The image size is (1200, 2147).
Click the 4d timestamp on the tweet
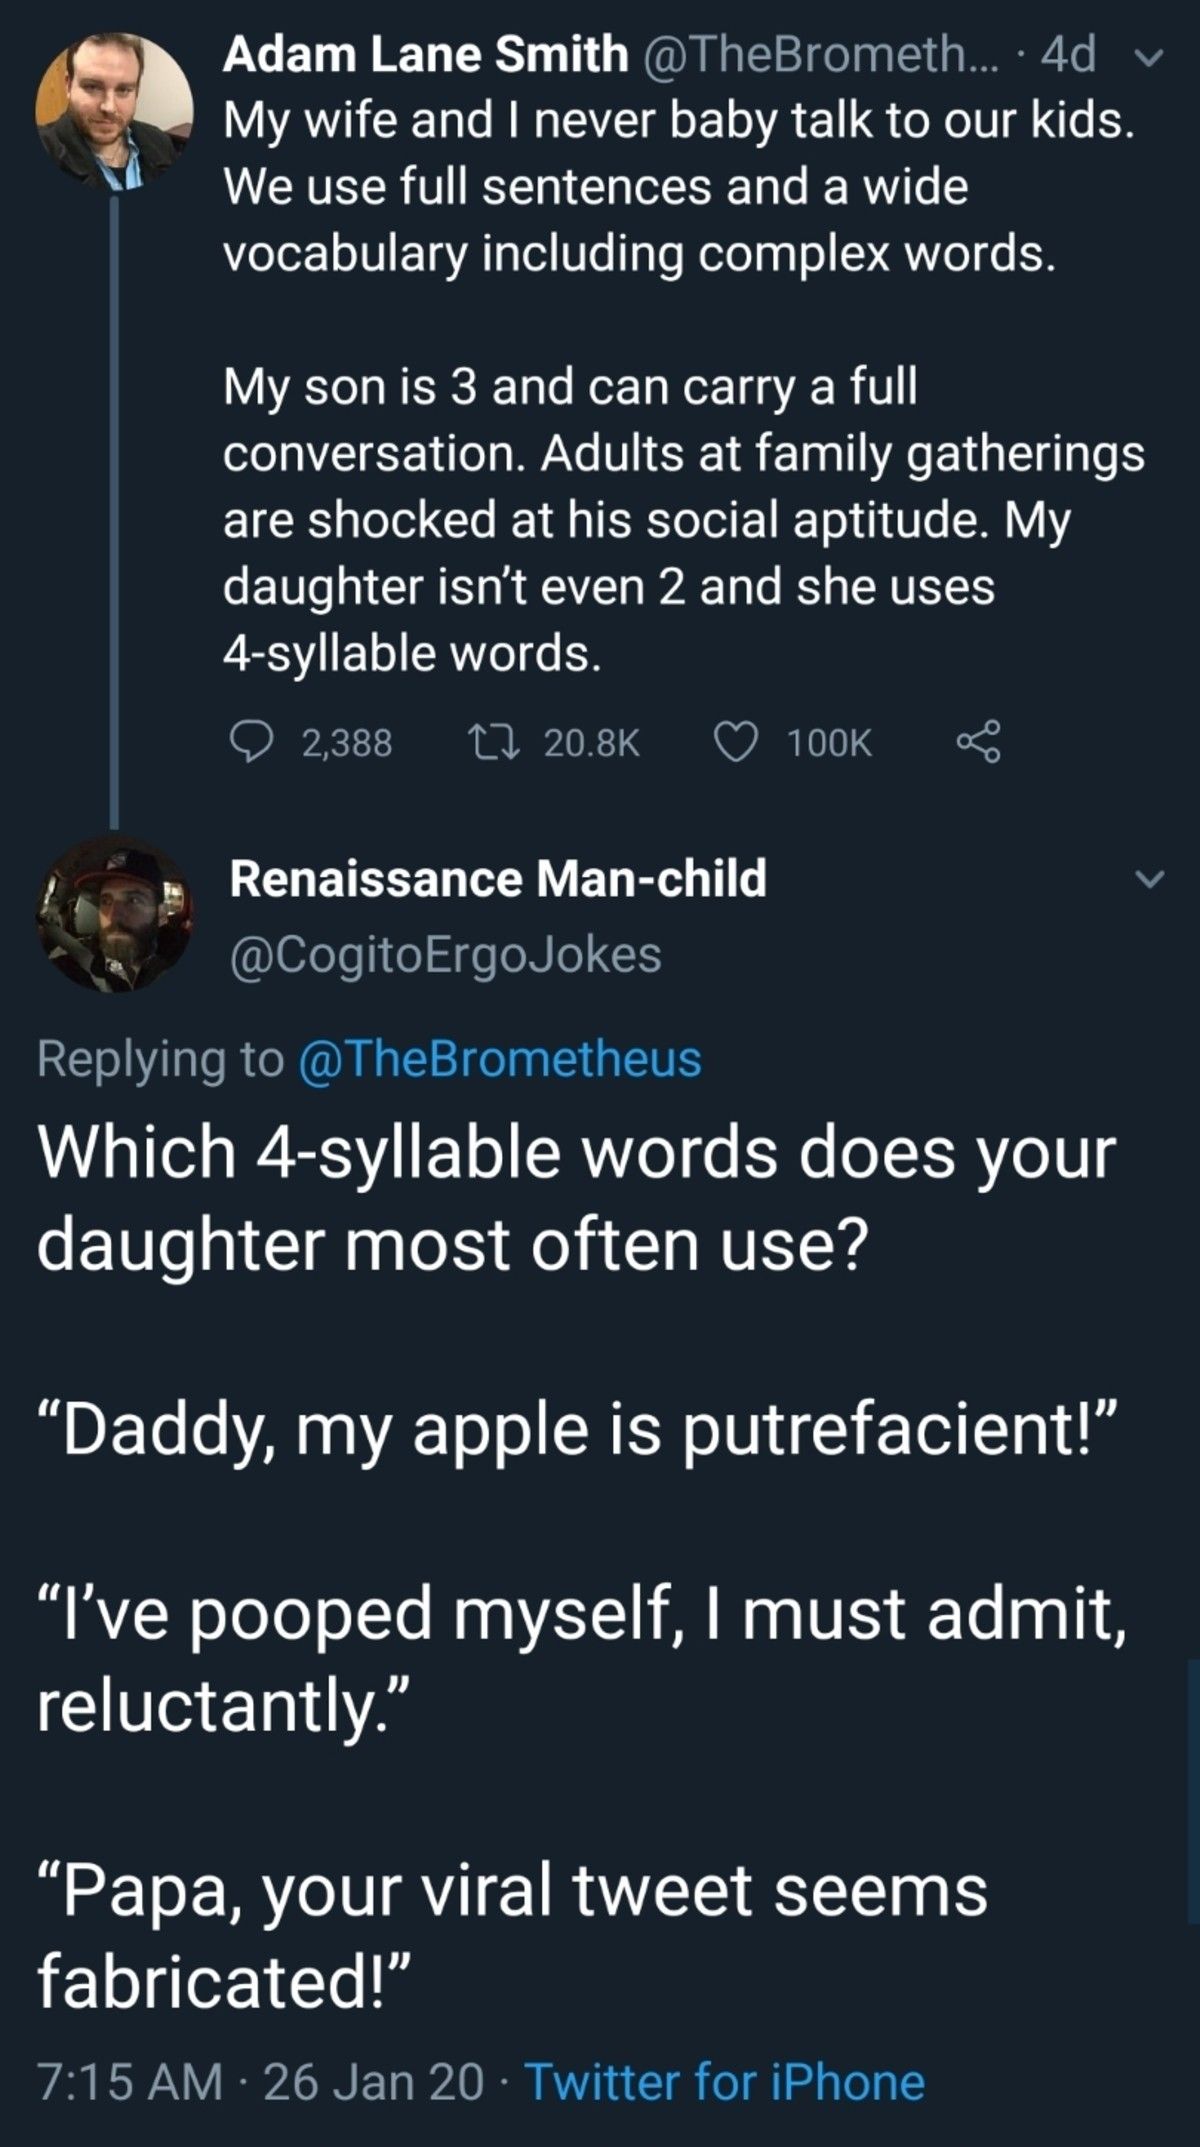pyautogui.click(x=1068, y=54)
